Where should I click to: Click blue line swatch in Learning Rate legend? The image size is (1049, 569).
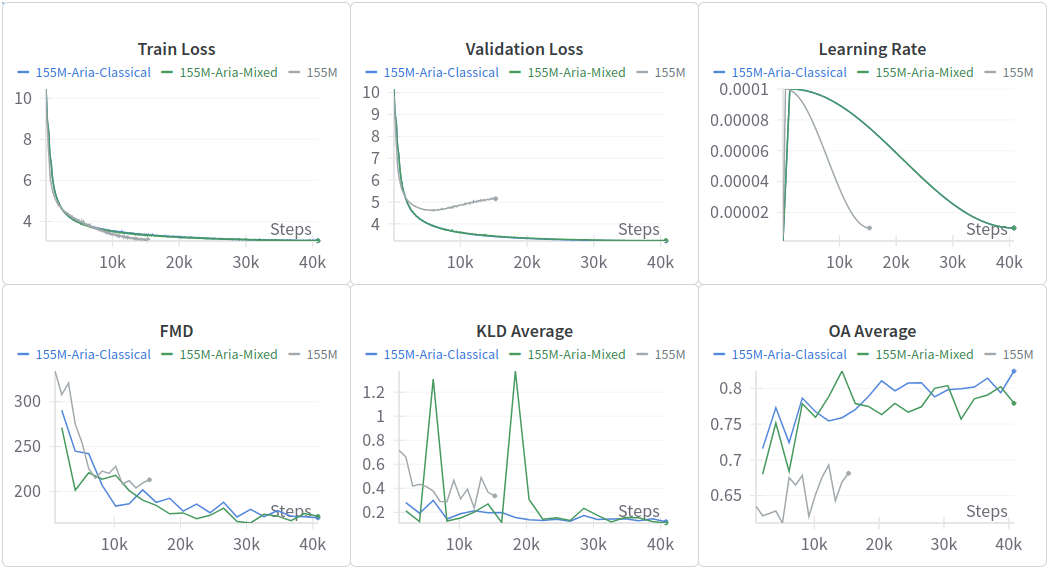[719, 72]
